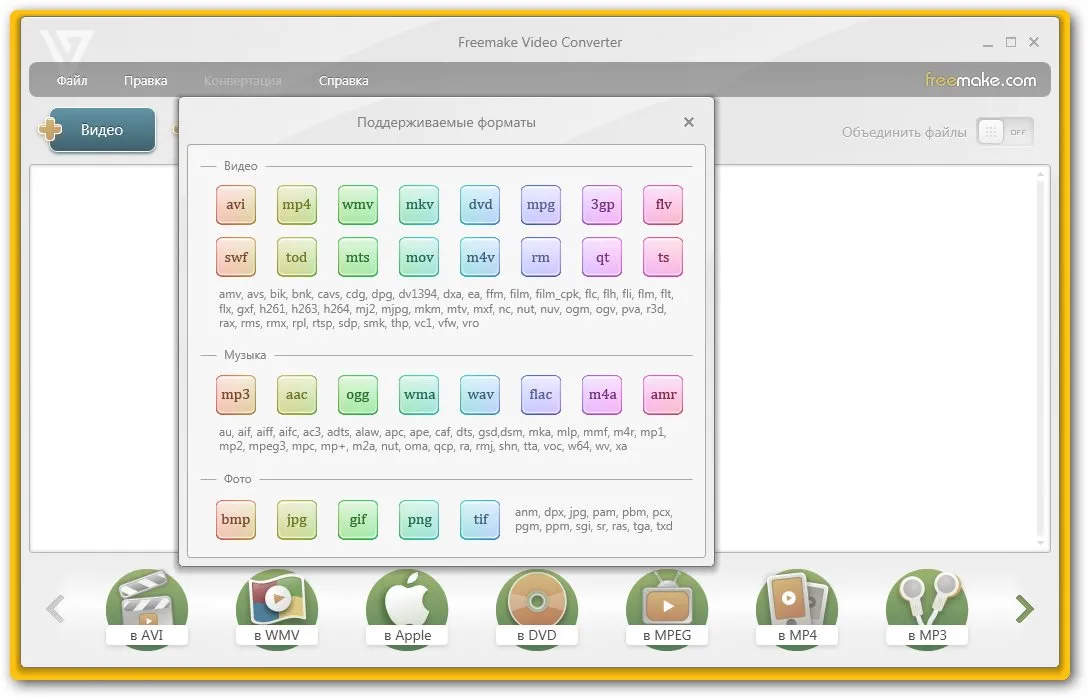Choose the mov format badge
This screenshot has height=698, width=1088.
point(419,257)
